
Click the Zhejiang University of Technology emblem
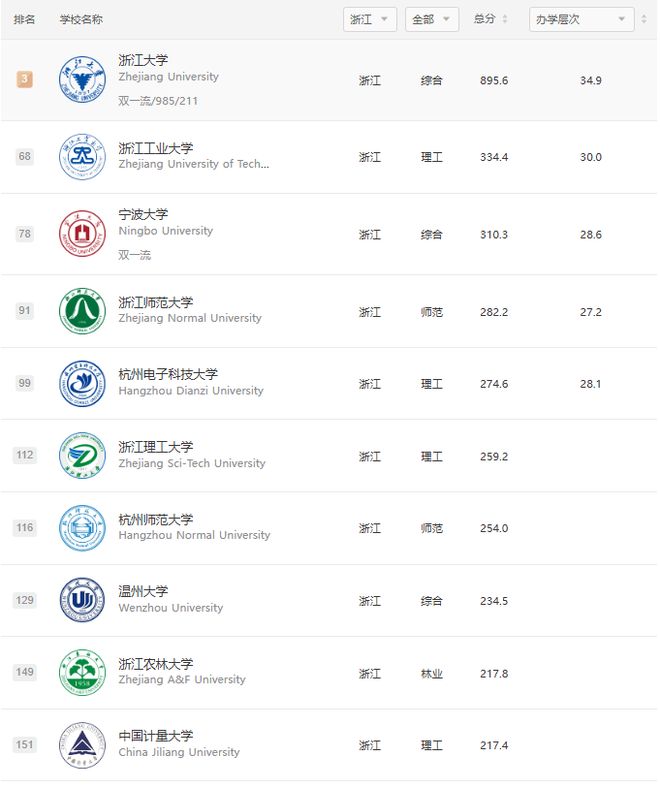82,157
